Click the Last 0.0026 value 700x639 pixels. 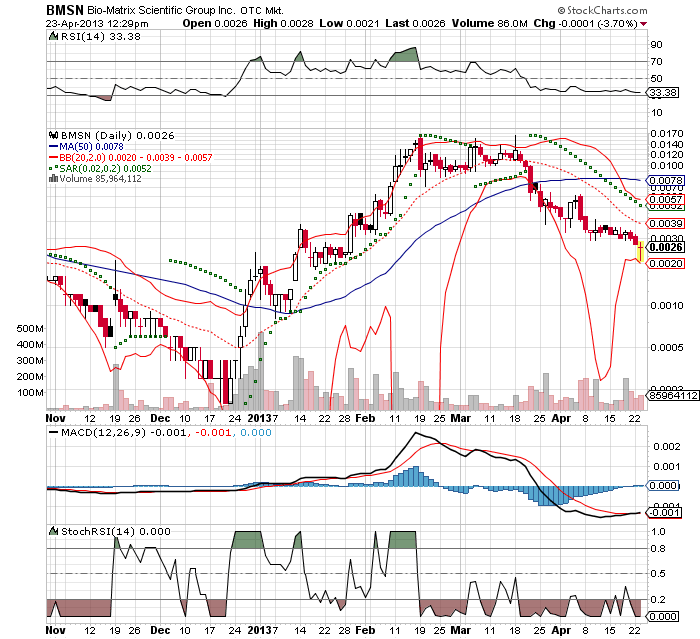coord(415,24)
